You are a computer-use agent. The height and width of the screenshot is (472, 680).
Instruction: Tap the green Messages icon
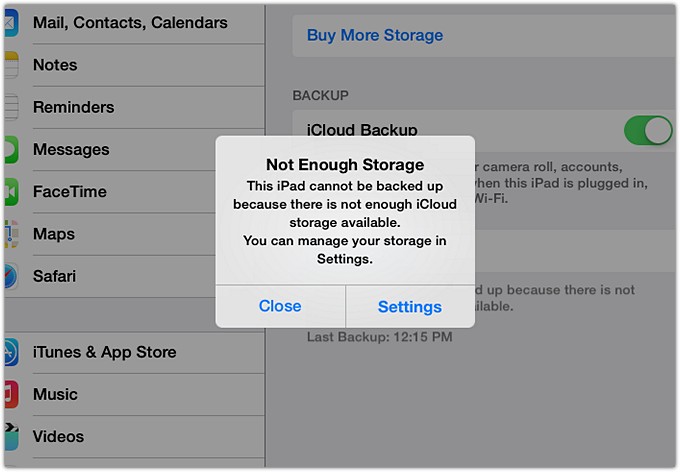pyautogui.click(x=10, y=150)
